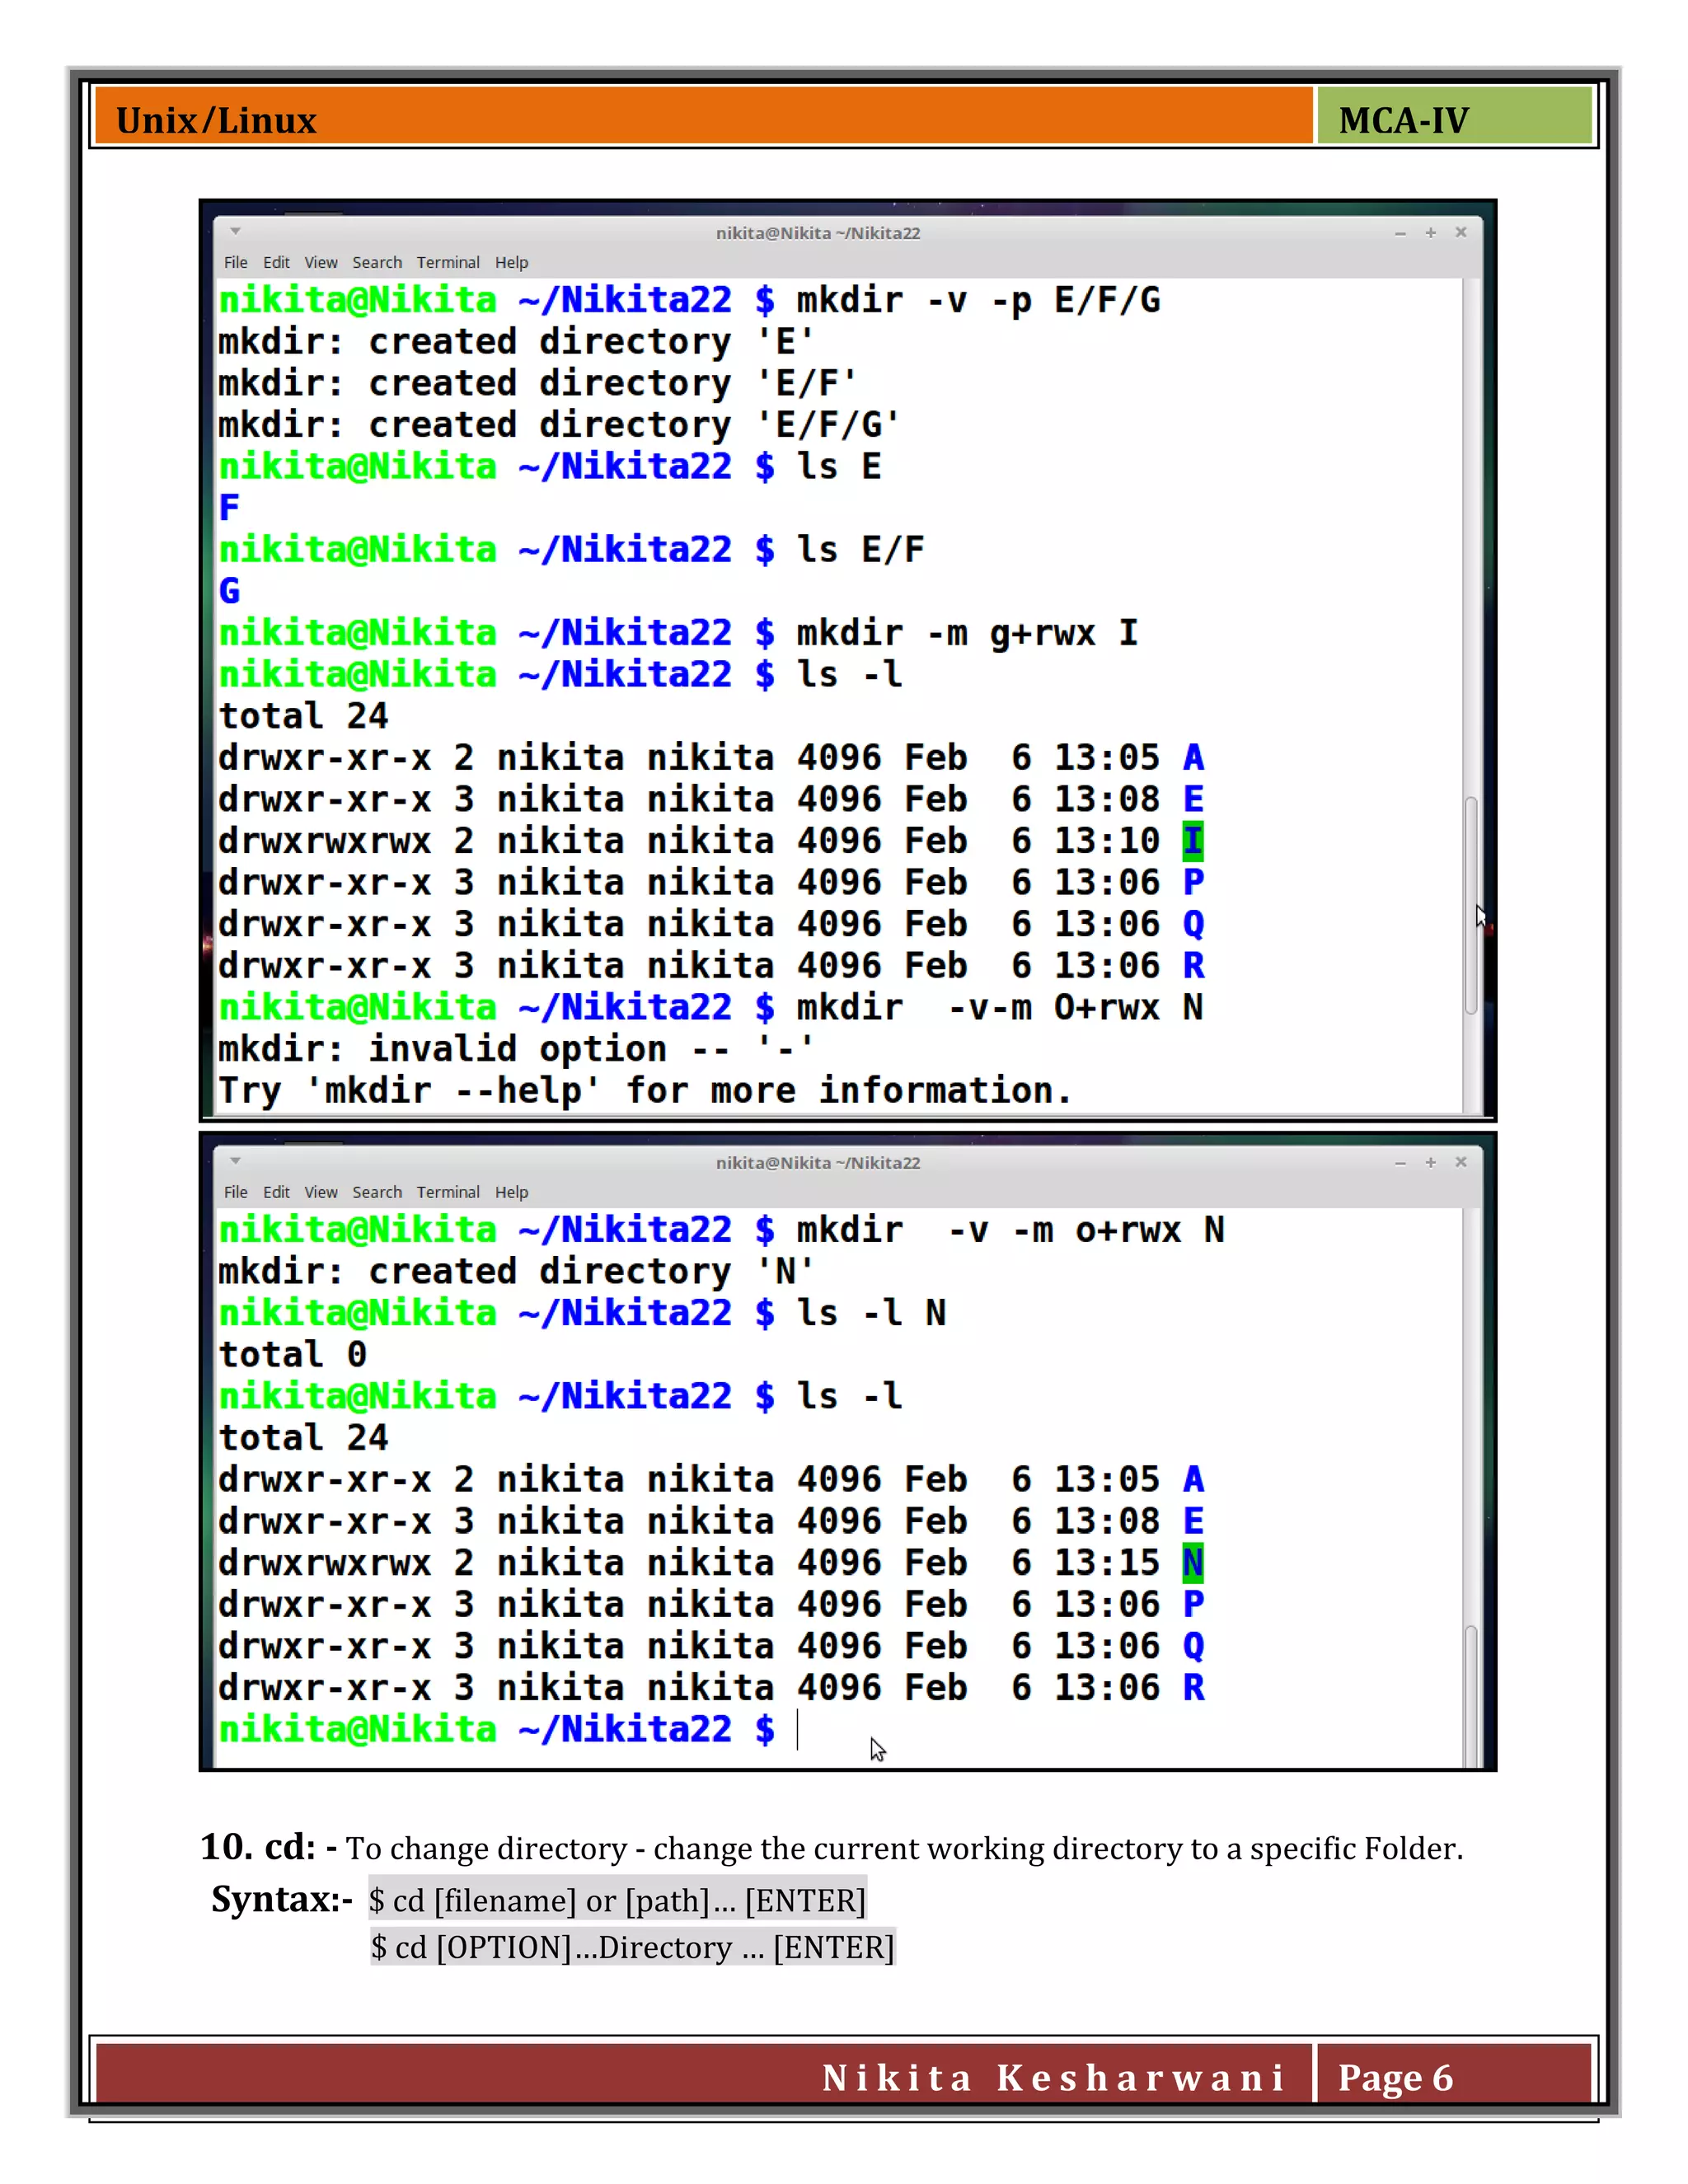Click 'Page 6' footer label

(1395, 2078)
